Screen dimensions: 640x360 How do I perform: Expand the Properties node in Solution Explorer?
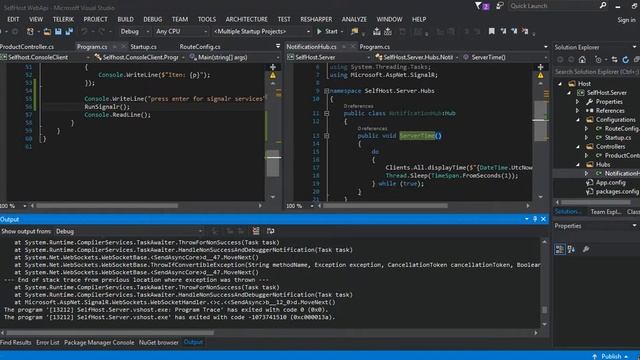(577, 102)
